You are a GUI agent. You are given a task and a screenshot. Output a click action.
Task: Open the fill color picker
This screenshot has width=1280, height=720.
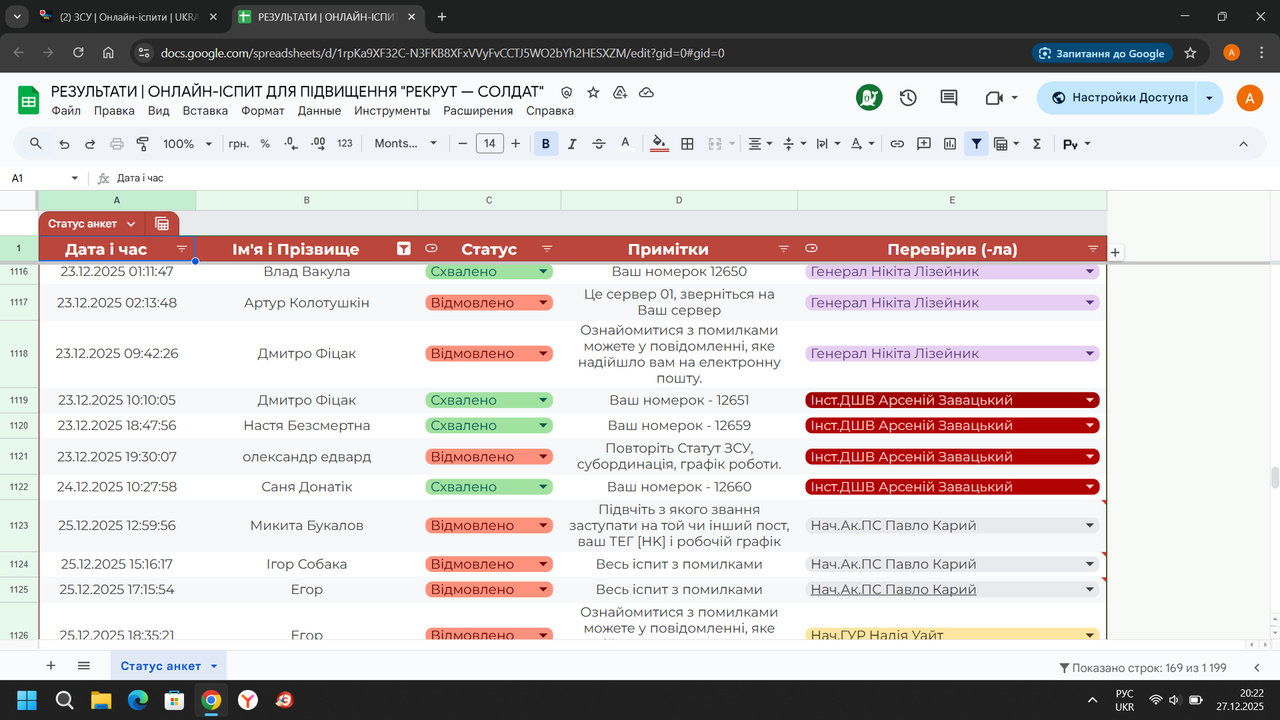point(659,144)
